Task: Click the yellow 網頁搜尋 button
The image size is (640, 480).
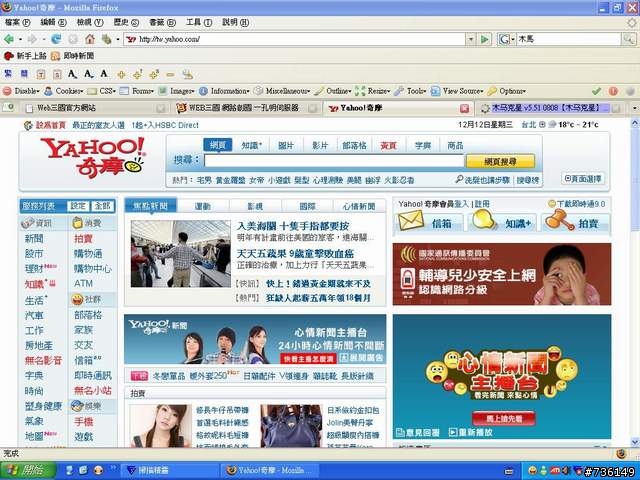Action: (x=500, y=162)
